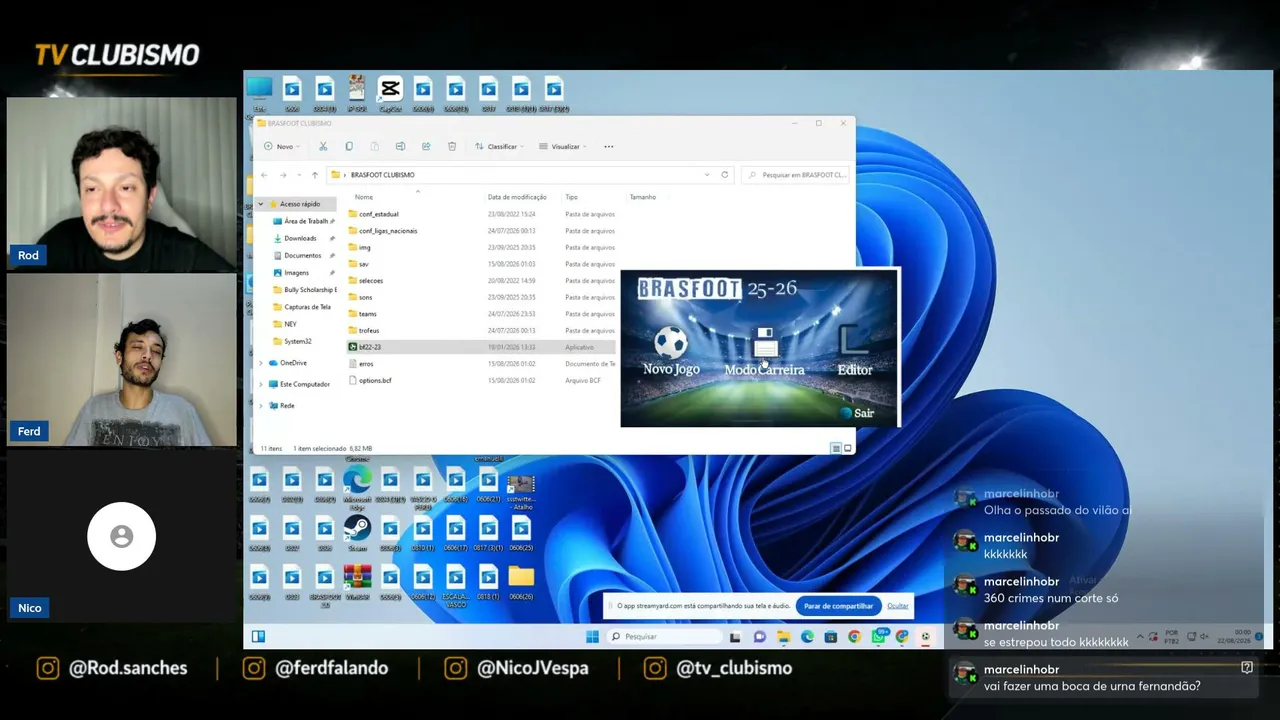The image size is (1280, 720).
Task: Click Sair to exit Brasfoot
Action: click(857, 413)
